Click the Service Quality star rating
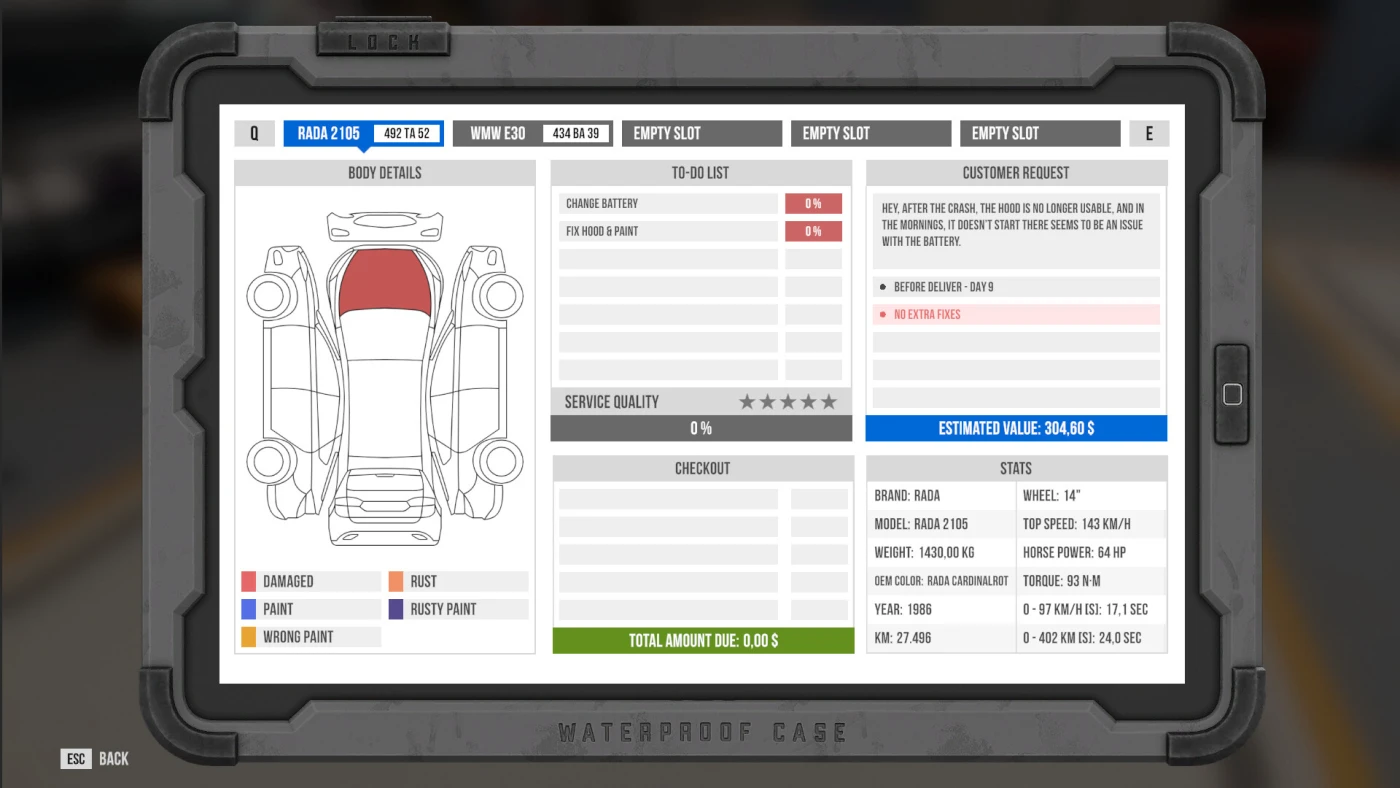 [788, 402]
